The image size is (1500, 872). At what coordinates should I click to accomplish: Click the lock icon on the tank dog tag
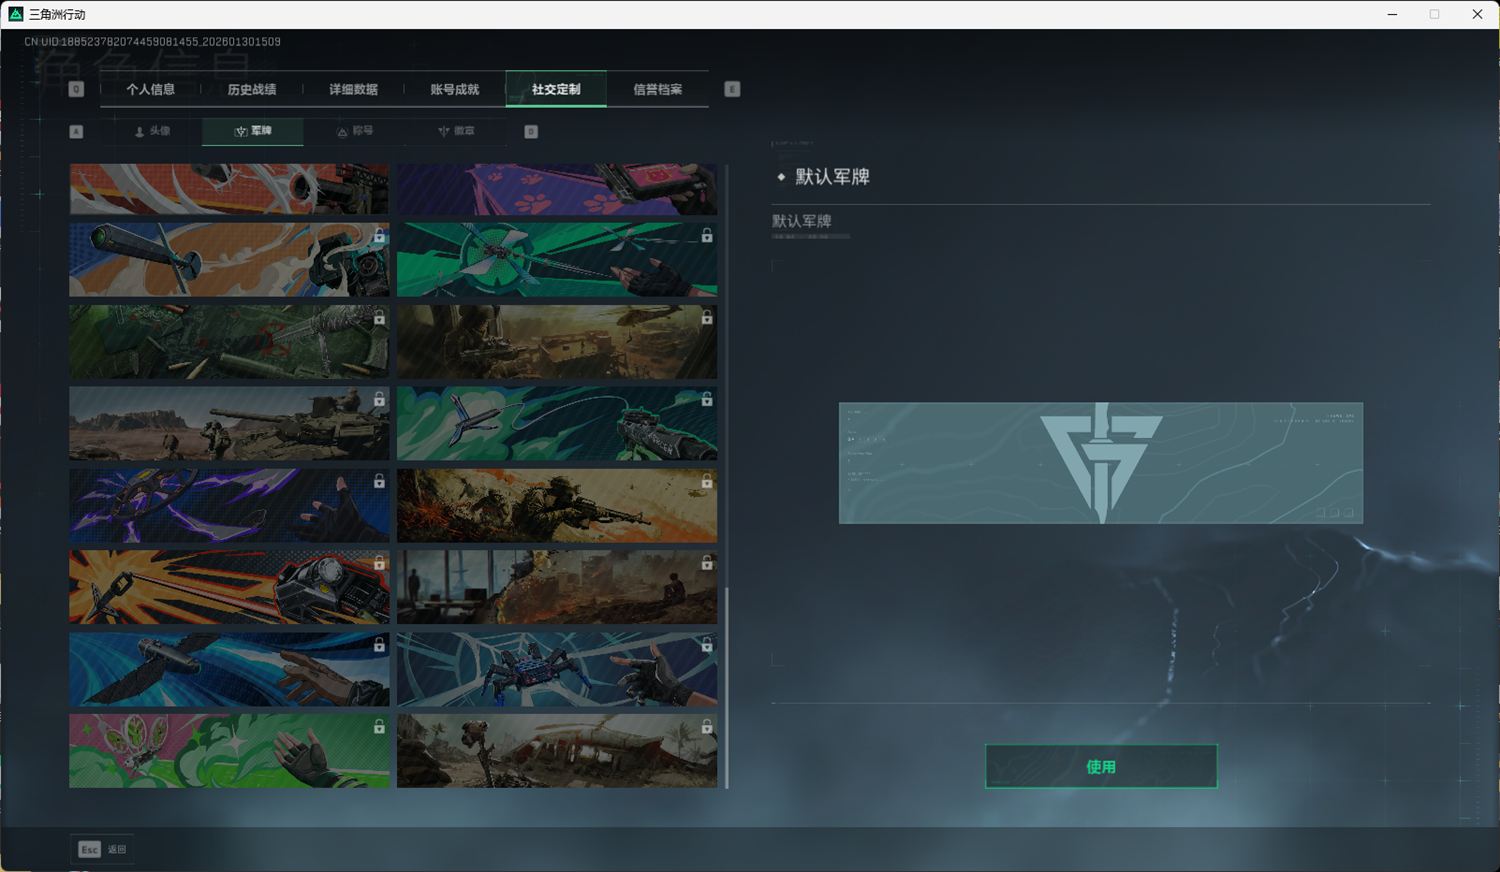point(379,400)
